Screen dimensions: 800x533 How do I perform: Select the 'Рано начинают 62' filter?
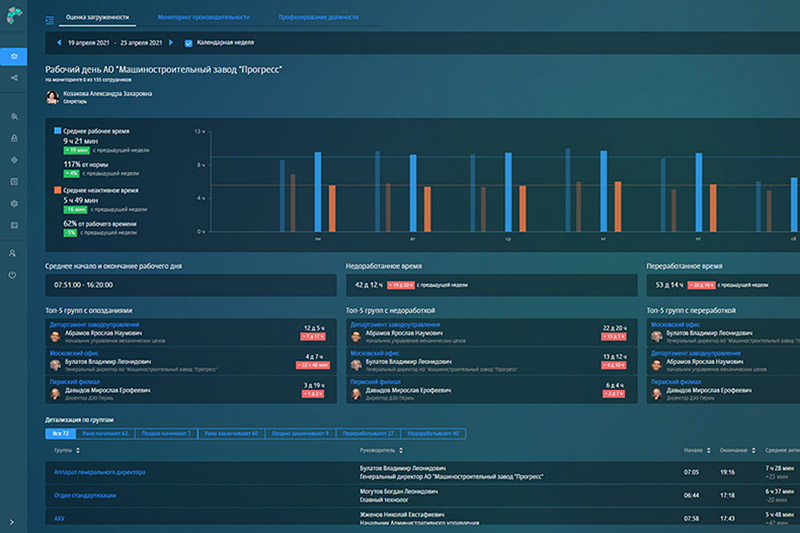pyautogui.click(x=105, y=434)
